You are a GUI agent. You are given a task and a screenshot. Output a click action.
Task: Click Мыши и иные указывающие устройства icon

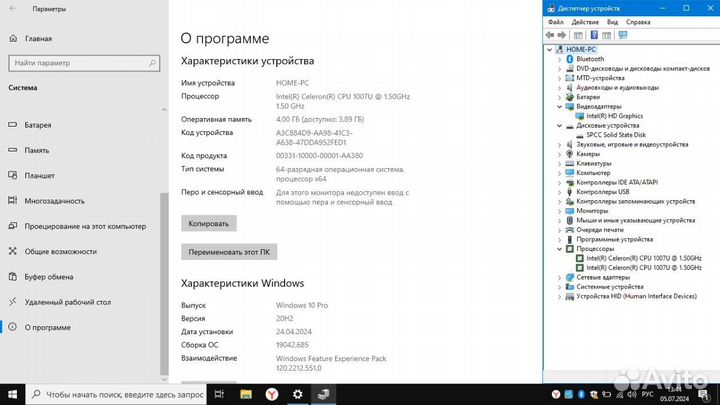570,220
